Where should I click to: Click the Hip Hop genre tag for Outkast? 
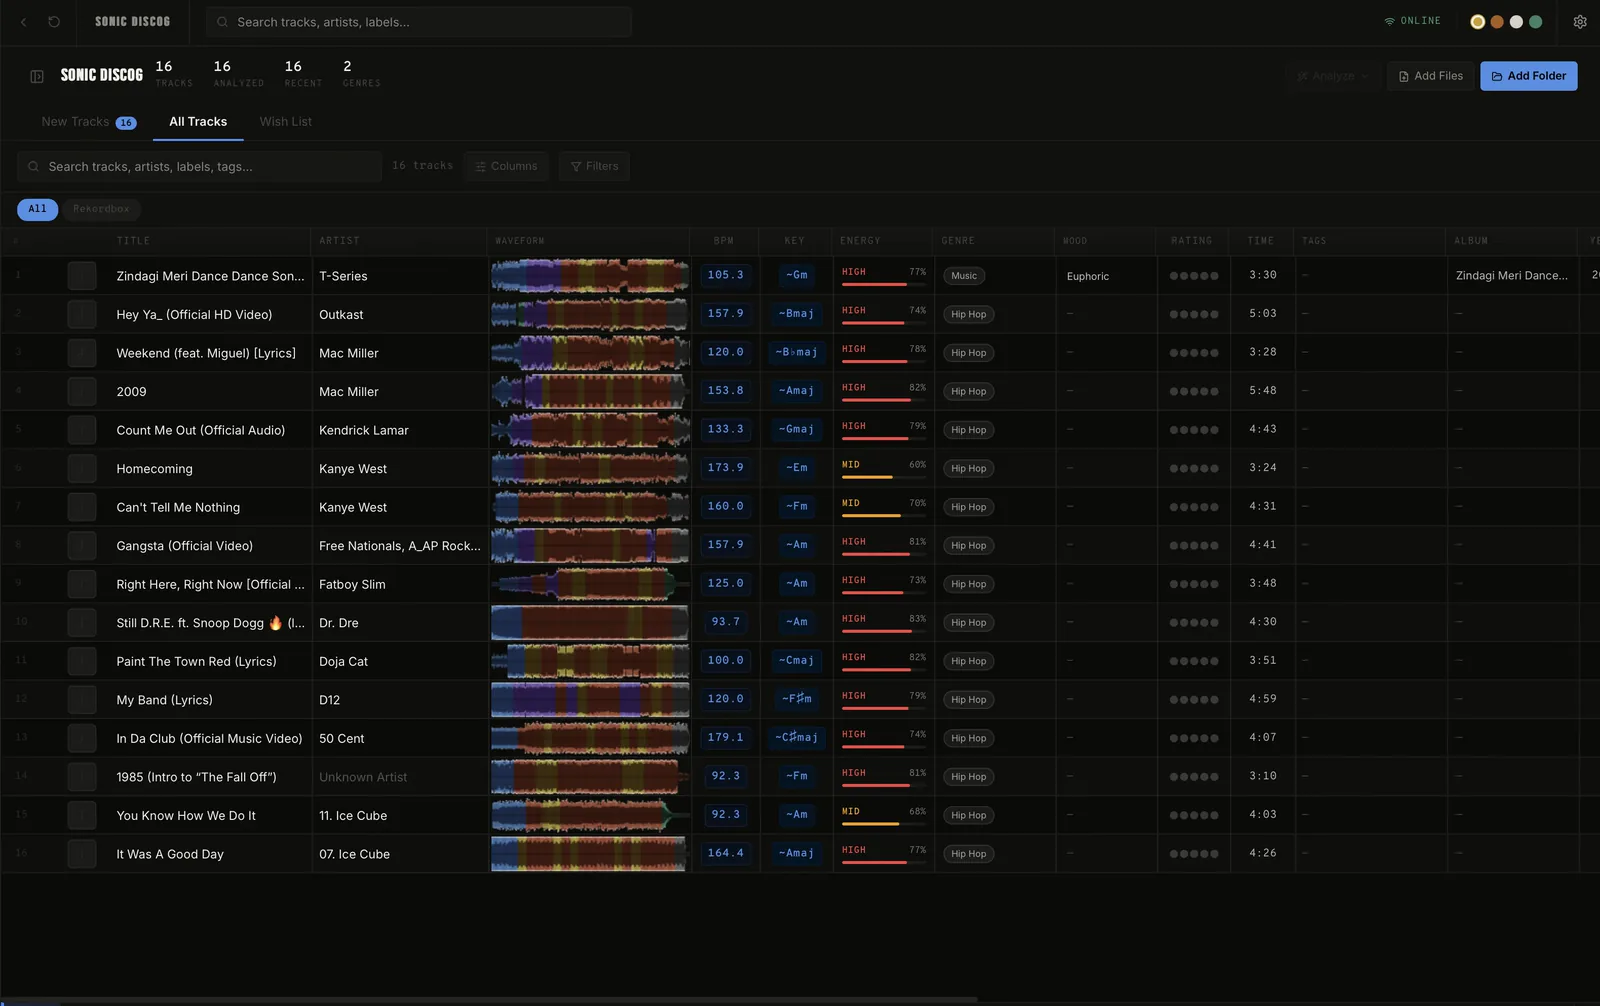click(968, 314)
